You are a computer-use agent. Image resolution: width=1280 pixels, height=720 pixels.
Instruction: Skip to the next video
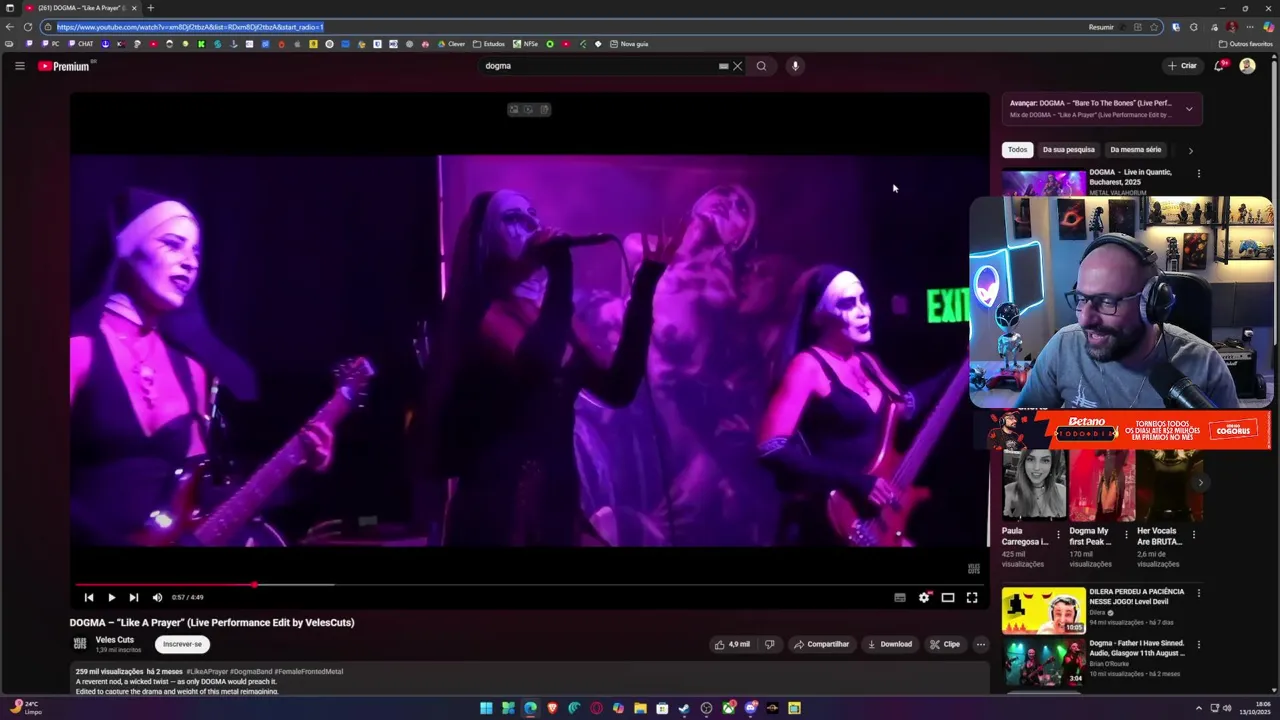point(134,597)
